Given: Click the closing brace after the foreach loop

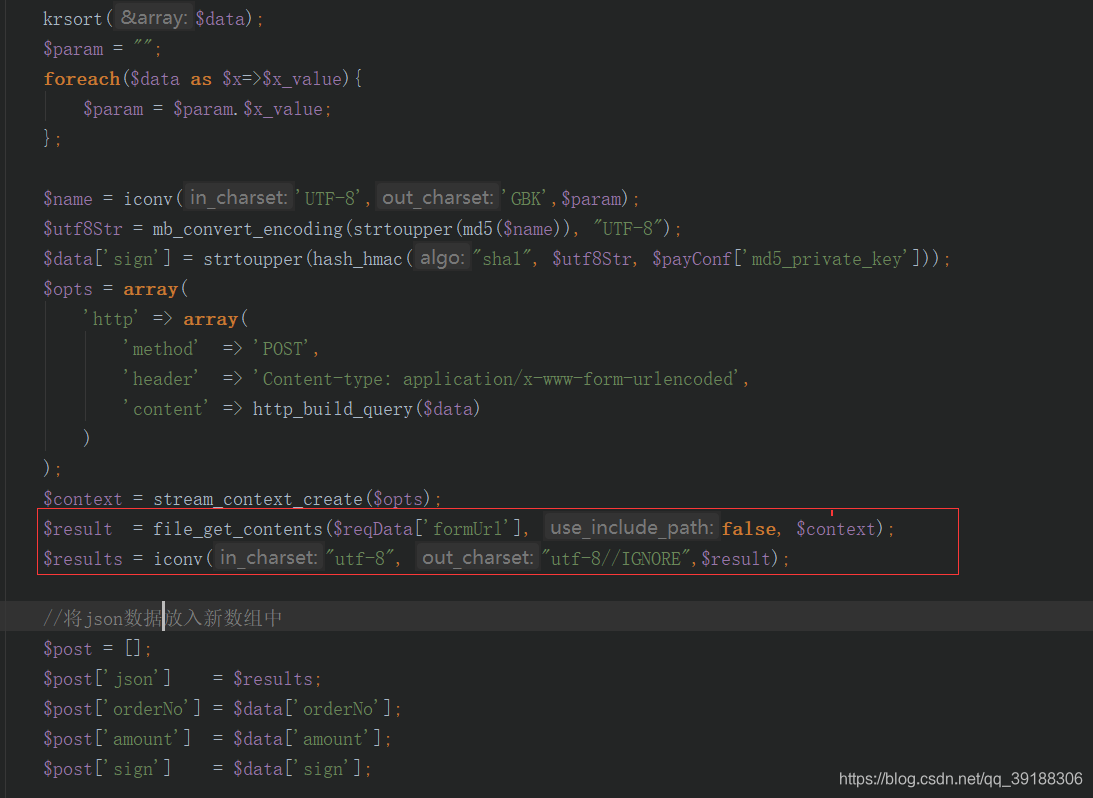Looking at the screenshot, I should (47, 138).
